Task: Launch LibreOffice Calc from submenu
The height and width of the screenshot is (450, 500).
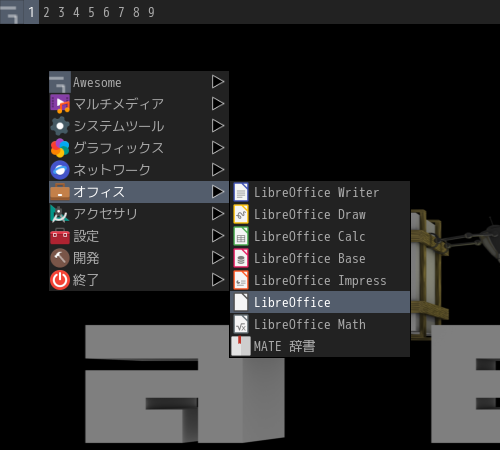Action: 320,236
